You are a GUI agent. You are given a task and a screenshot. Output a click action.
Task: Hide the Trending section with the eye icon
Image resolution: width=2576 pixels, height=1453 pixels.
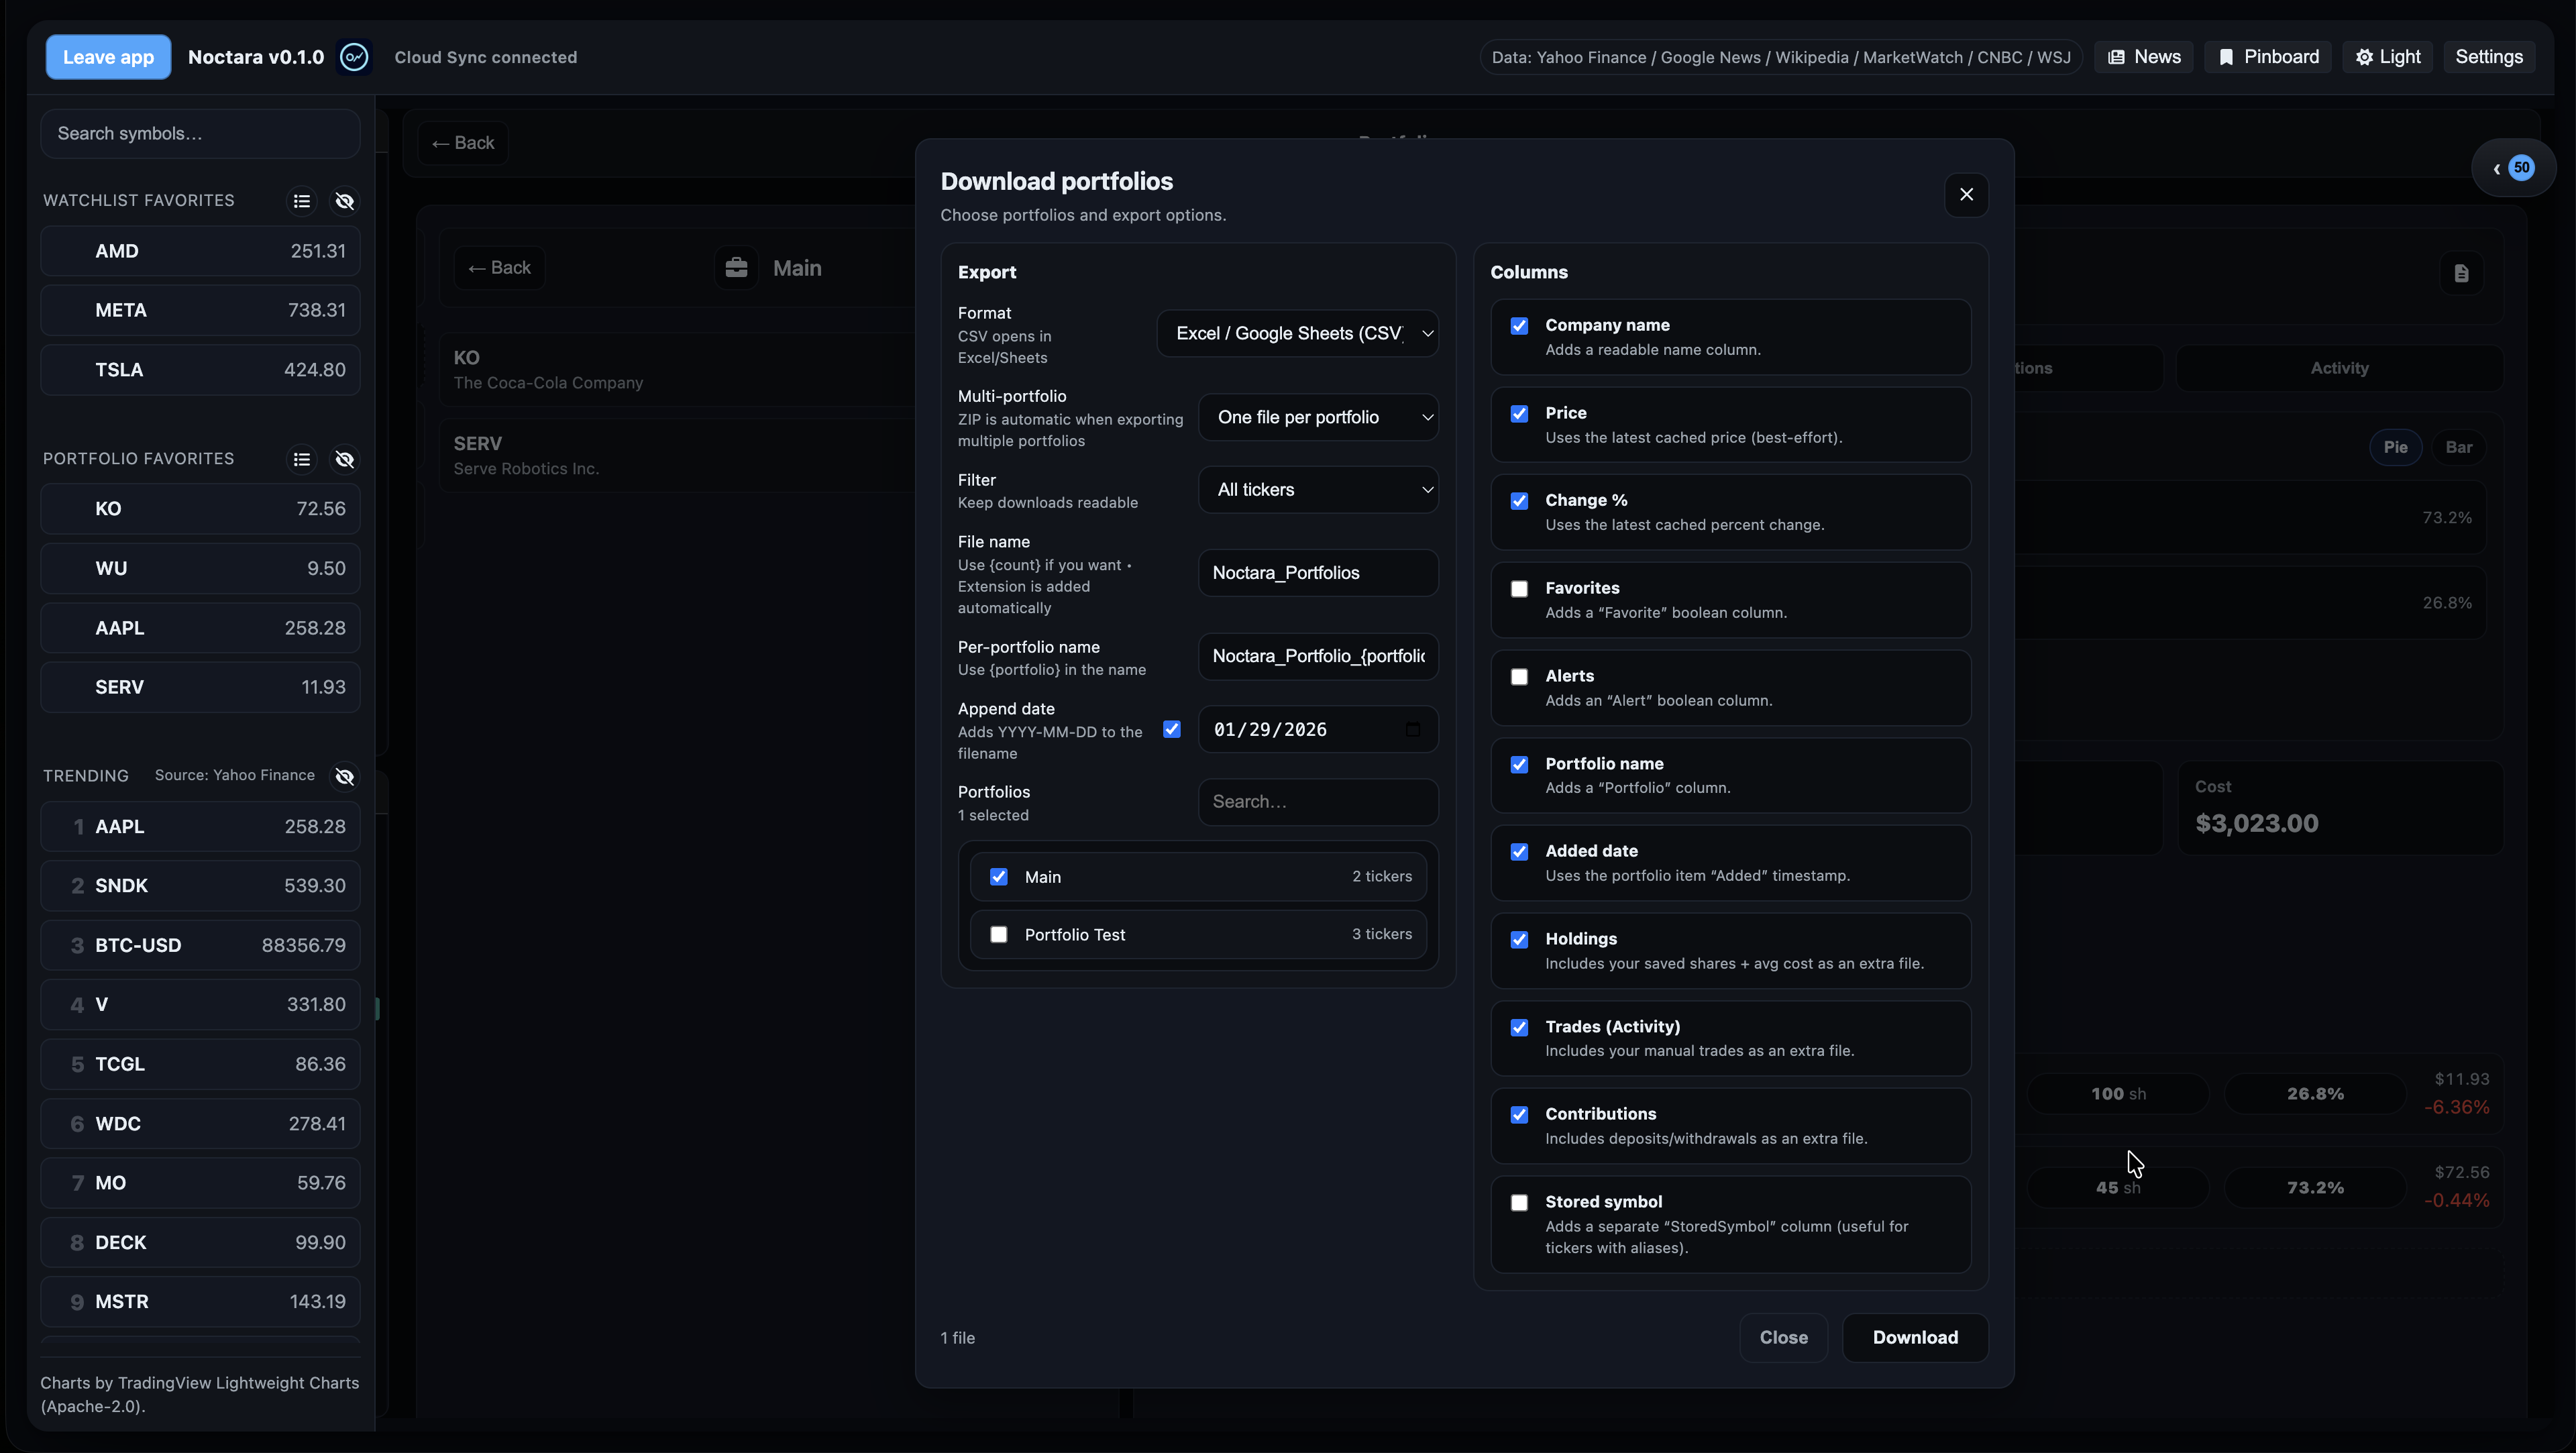point(344,776)
